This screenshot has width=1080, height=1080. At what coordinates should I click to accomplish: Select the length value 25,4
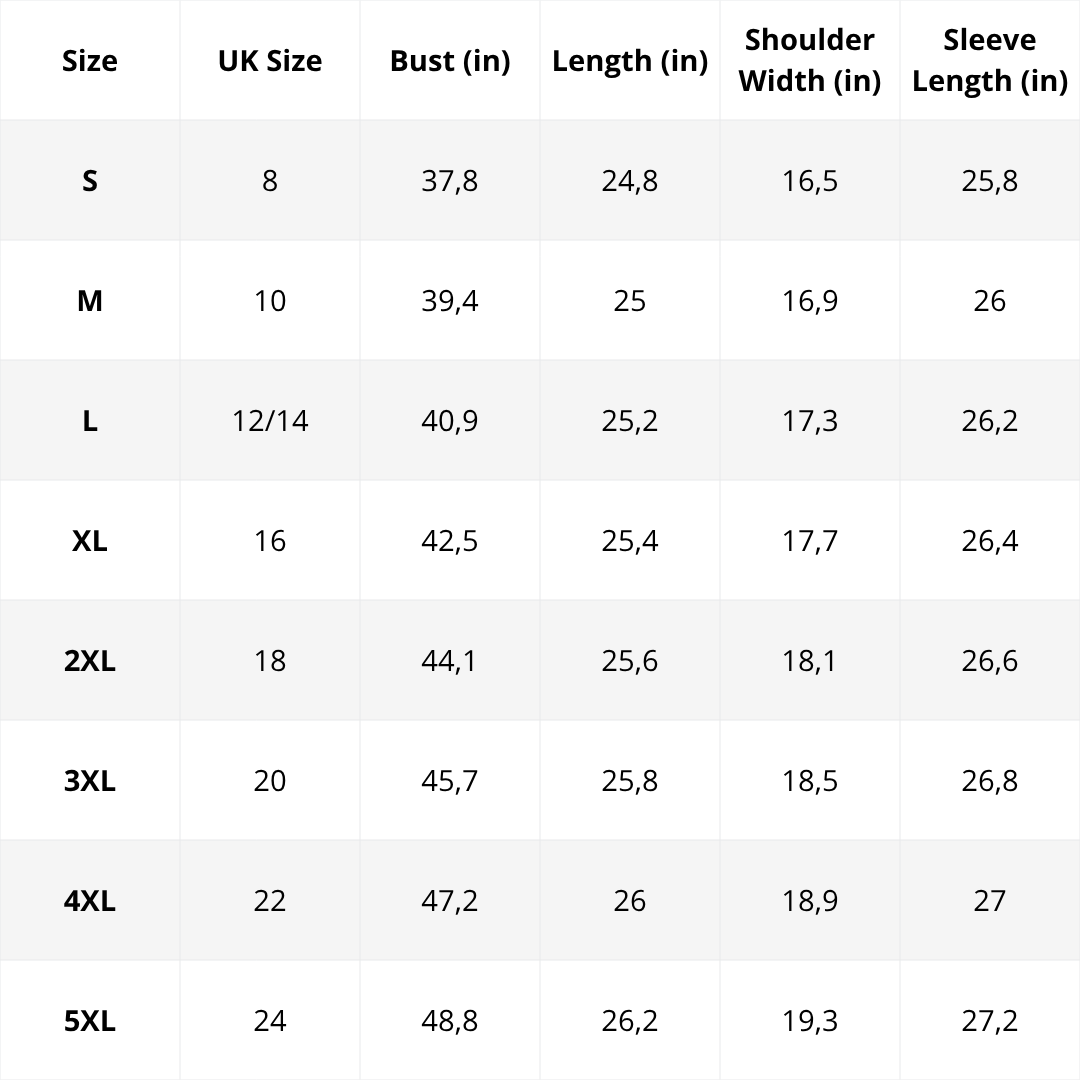630,541
